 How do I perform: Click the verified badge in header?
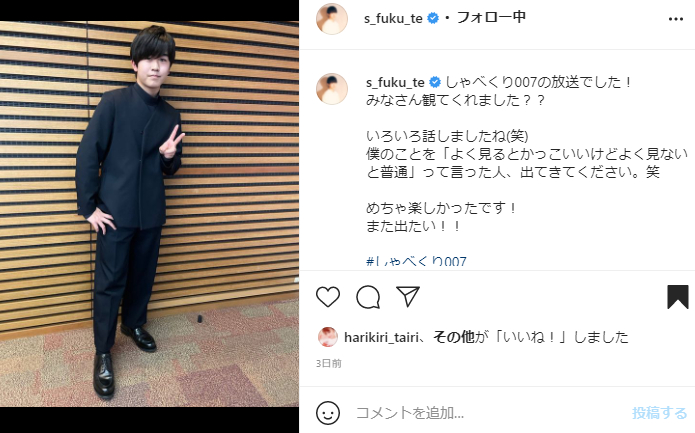tap(433, 18)
